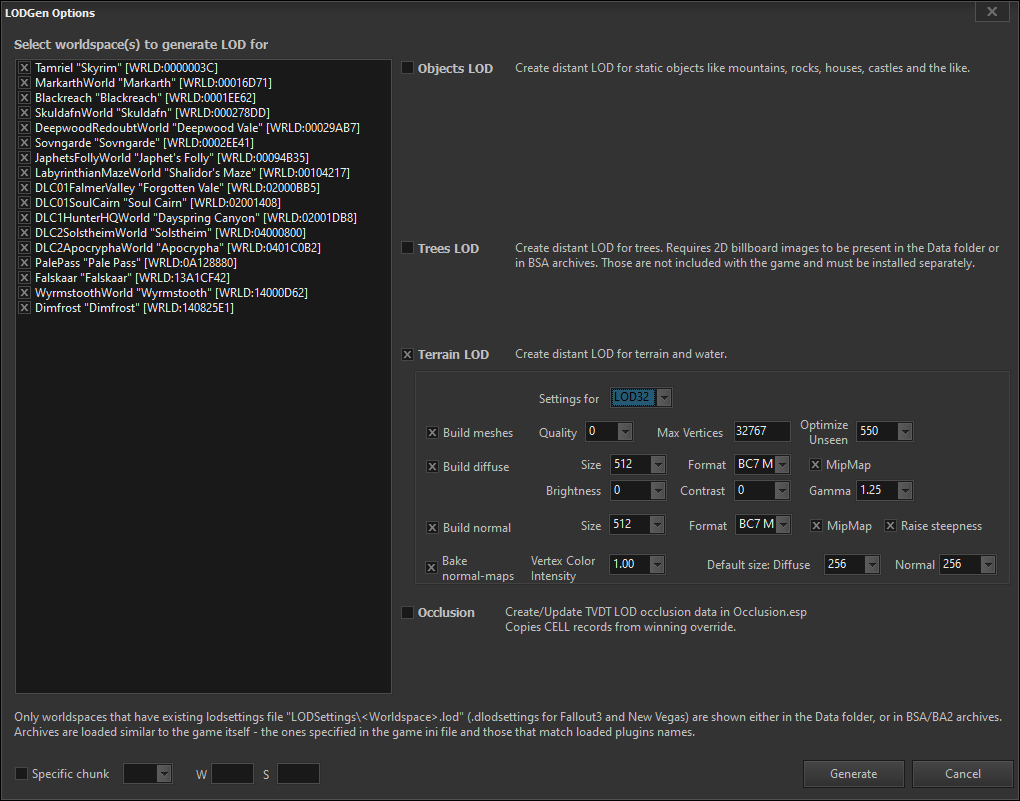Select the Falskaar [WRLD:13A1CF42] row text
The height and width of the screenshot is (801, 1020).
[133, 277]
